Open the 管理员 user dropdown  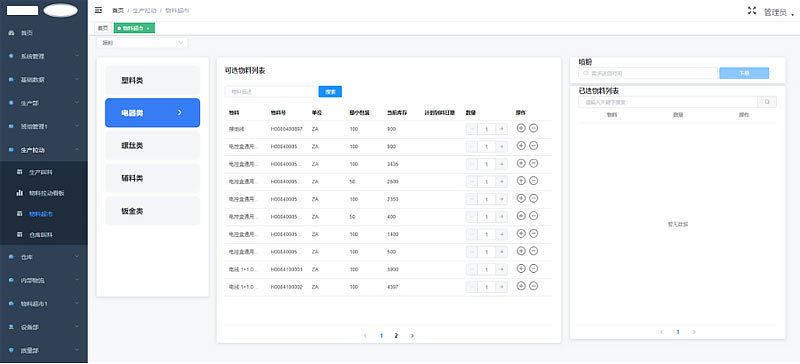(779, 13)
